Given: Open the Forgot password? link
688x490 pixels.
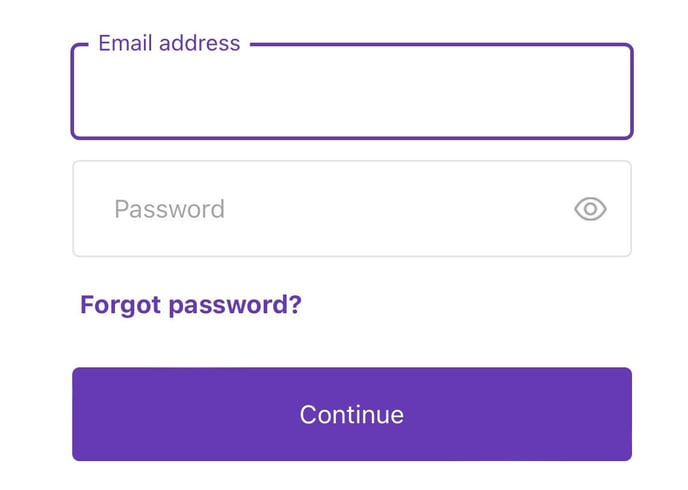Looking at the screenshot, I should pyautogui.click(x=191, y=304).
